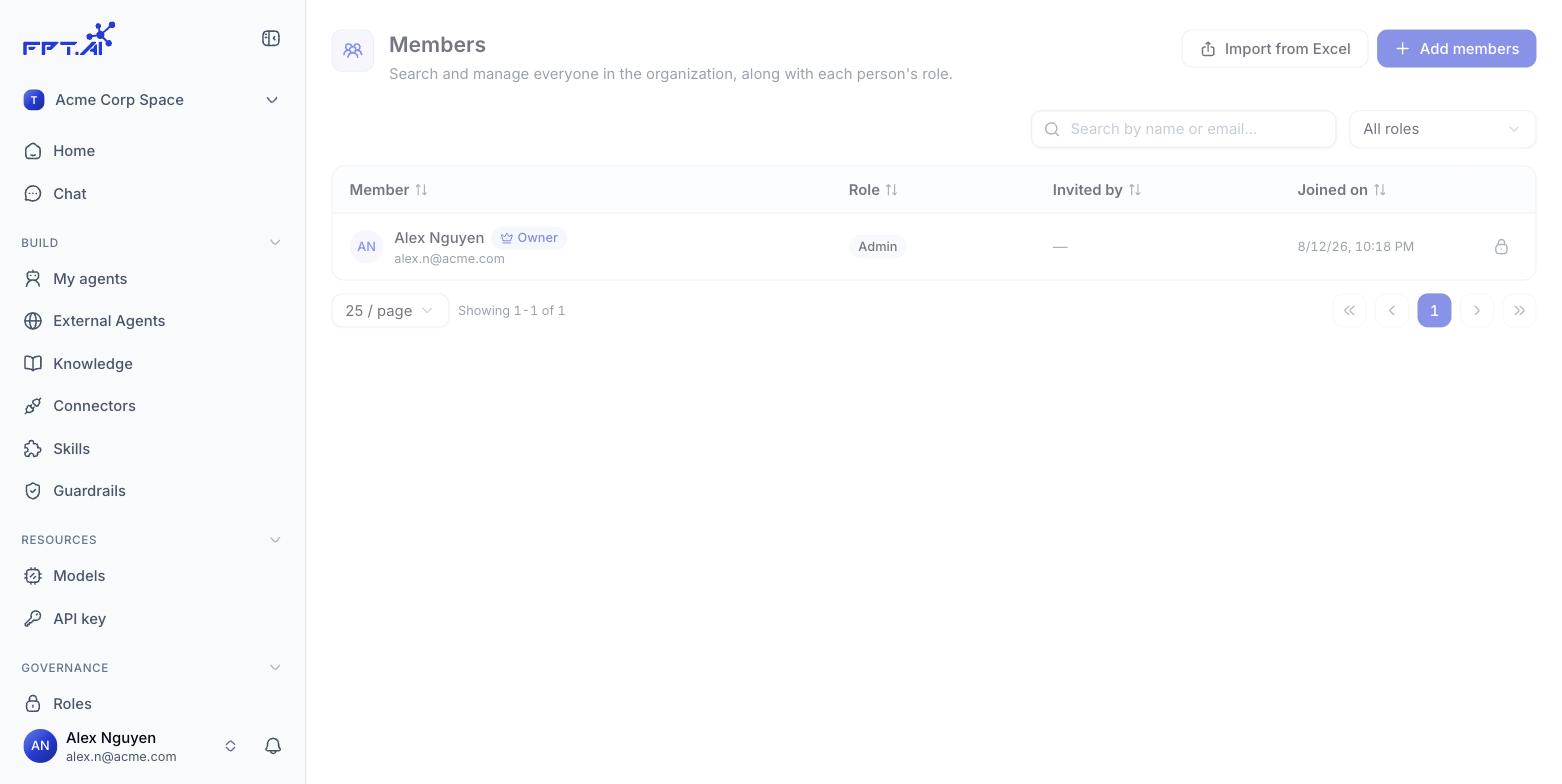Click the lock icon in Alex Nguyen row
The height and width of the screenshot is (784, 1562).
pyautogui.click(x=1501, y=246)
